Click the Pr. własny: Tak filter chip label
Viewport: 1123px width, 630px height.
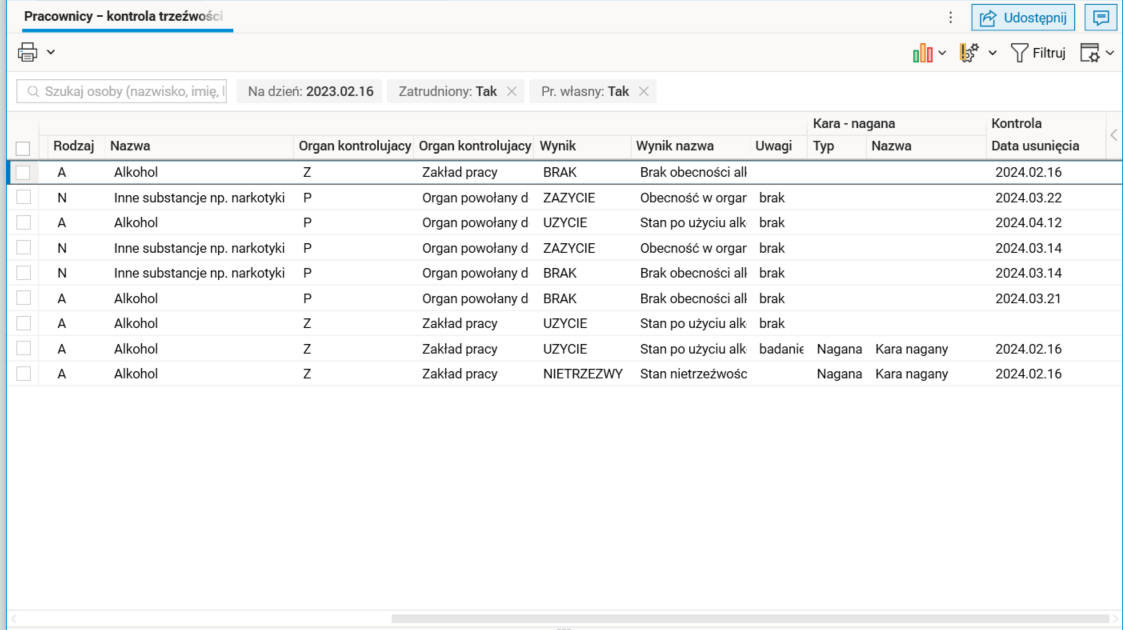584,92
